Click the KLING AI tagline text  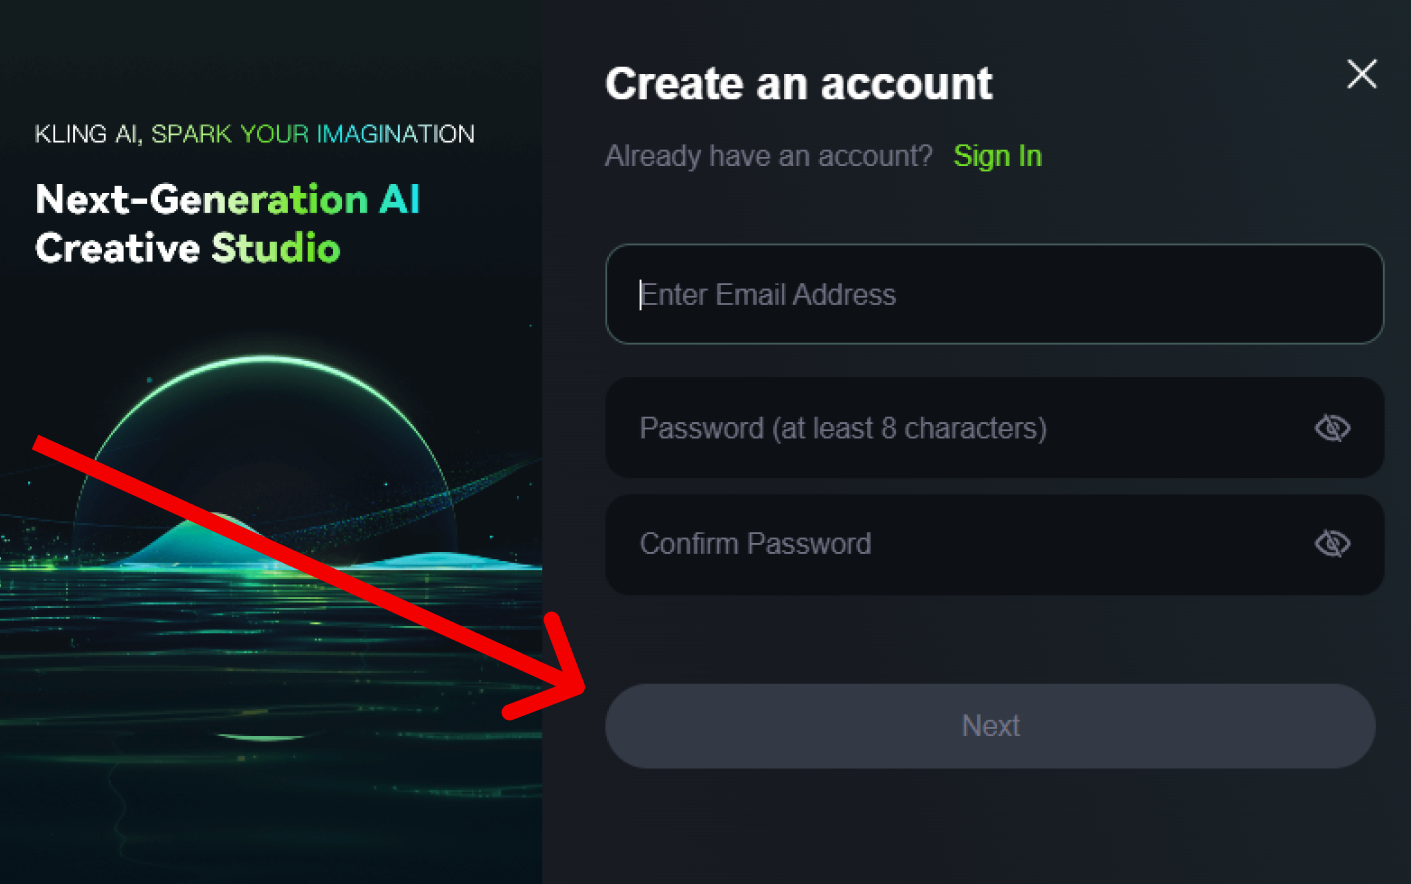(x=254, y=134)
